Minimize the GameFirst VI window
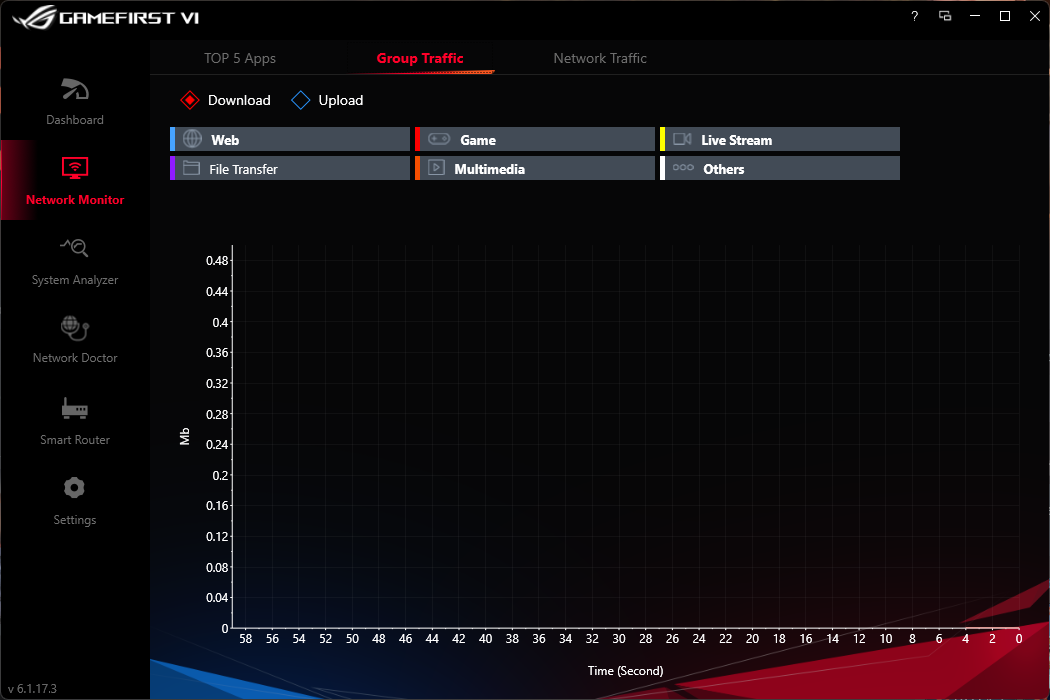Image resolution: width=1050 pixels, height=700 pixels. pyautogui.click(x=975, y=16)
